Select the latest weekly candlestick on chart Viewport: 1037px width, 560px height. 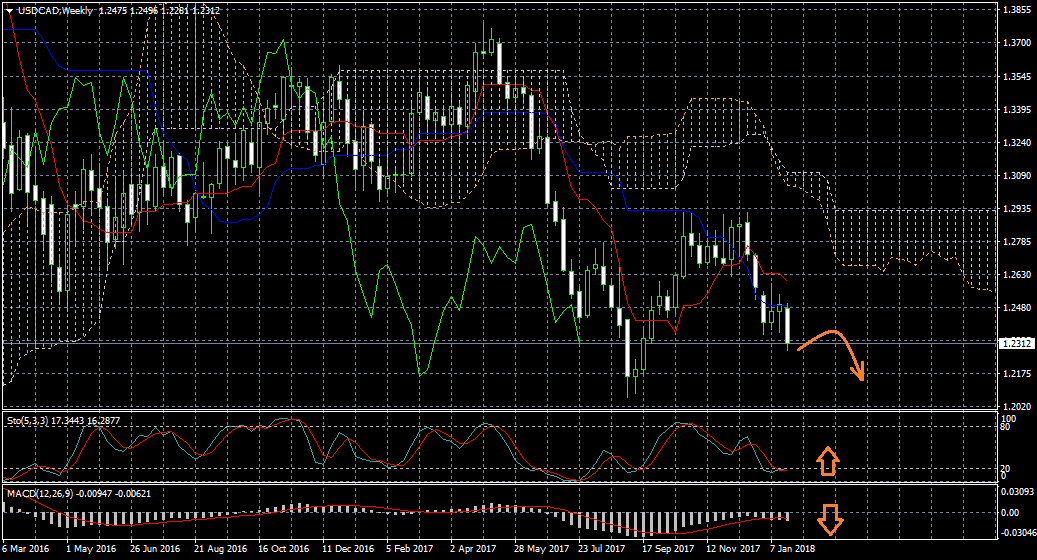(789, 326)
